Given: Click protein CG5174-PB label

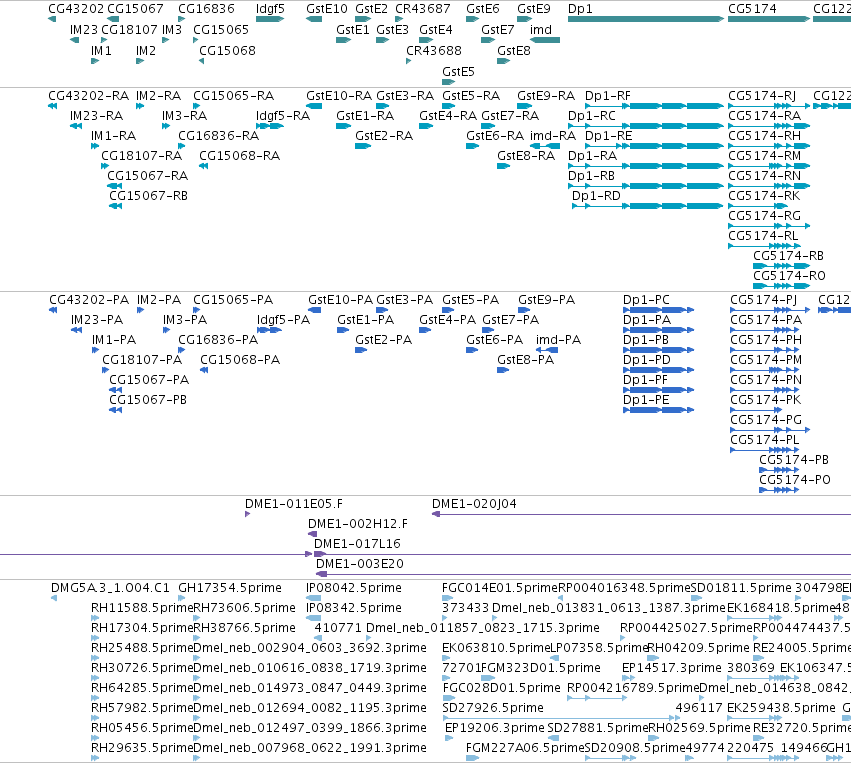Looking at the screenshot, I should pos(793,460).
